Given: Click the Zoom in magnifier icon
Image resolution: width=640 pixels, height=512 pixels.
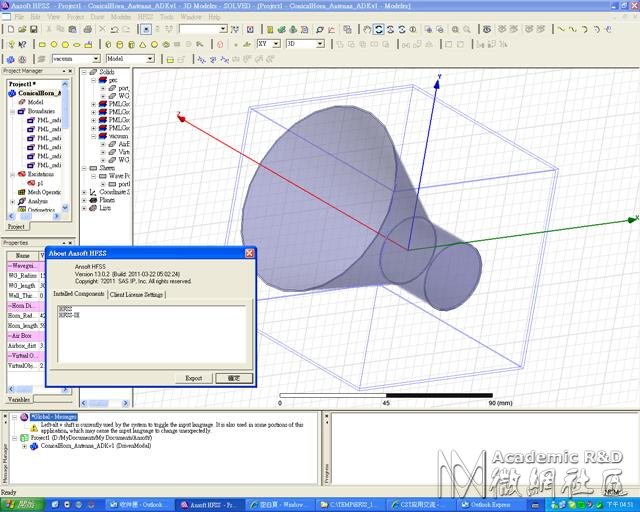Looking at the screenshot, I should 455,29.
